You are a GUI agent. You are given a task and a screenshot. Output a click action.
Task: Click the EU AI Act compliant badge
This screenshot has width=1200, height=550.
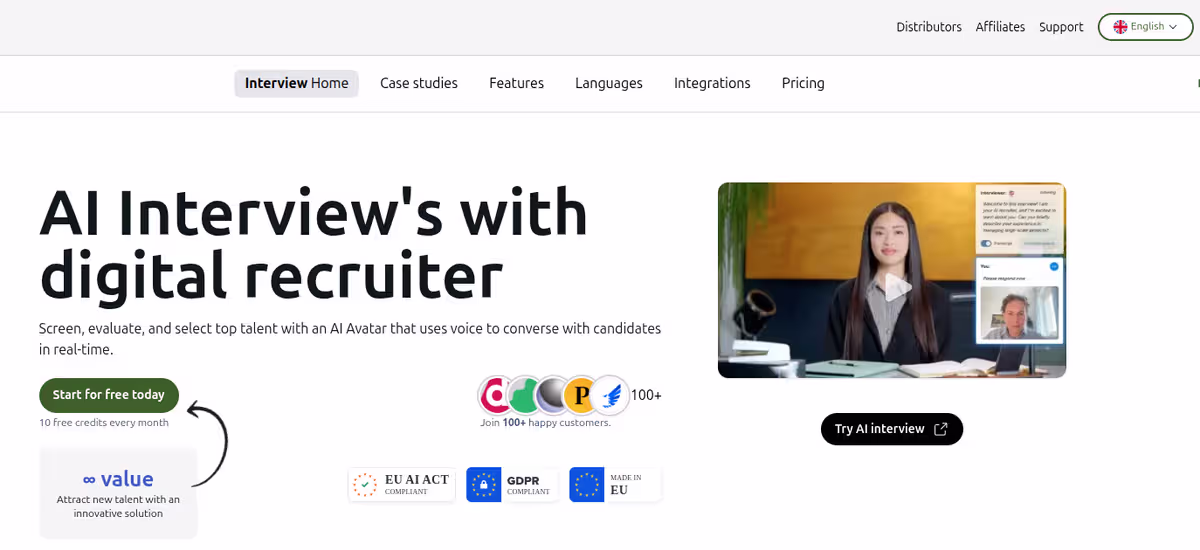point(402,485)
